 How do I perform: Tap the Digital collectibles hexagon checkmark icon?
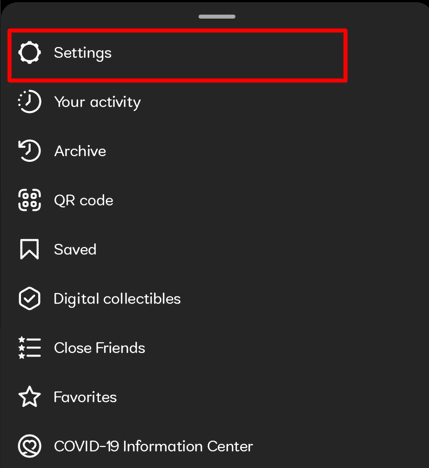(30, 298)
